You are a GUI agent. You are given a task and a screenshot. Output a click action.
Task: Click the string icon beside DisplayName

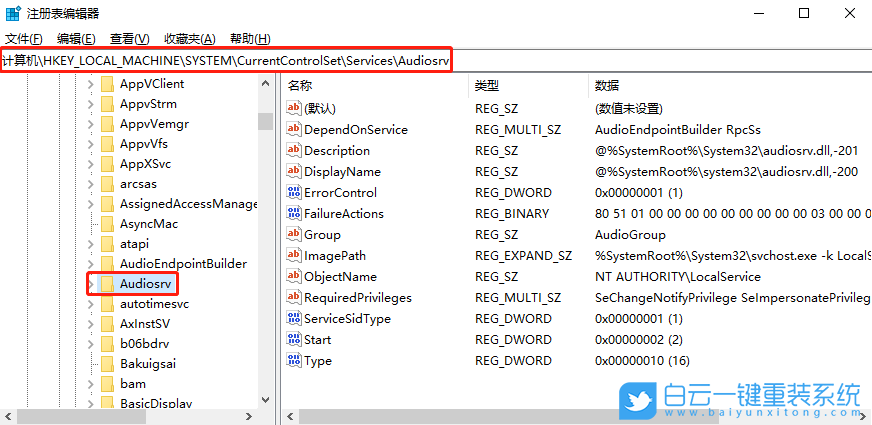[293, 172]
